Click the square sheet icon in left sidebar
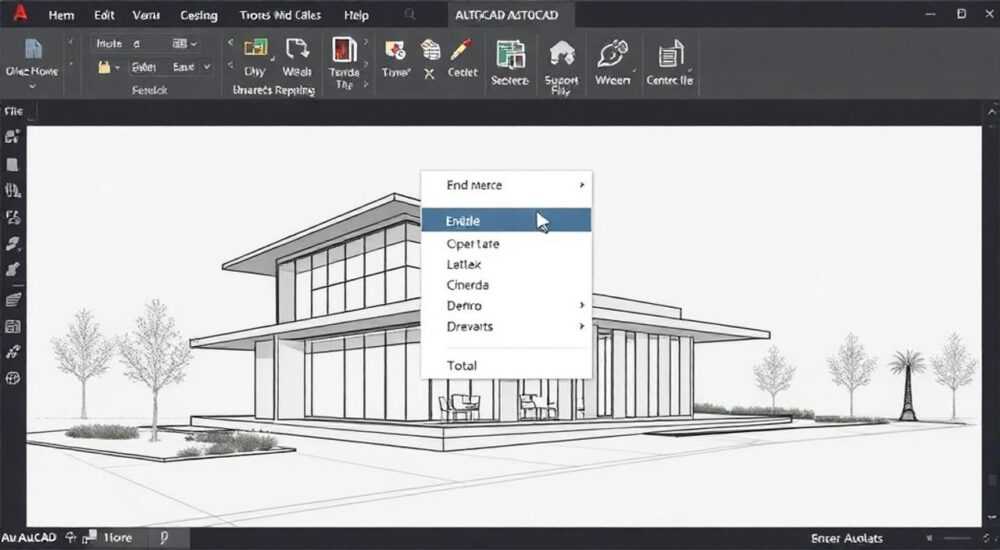Viewport: 1000px width, 550px height. click(12, 165)
